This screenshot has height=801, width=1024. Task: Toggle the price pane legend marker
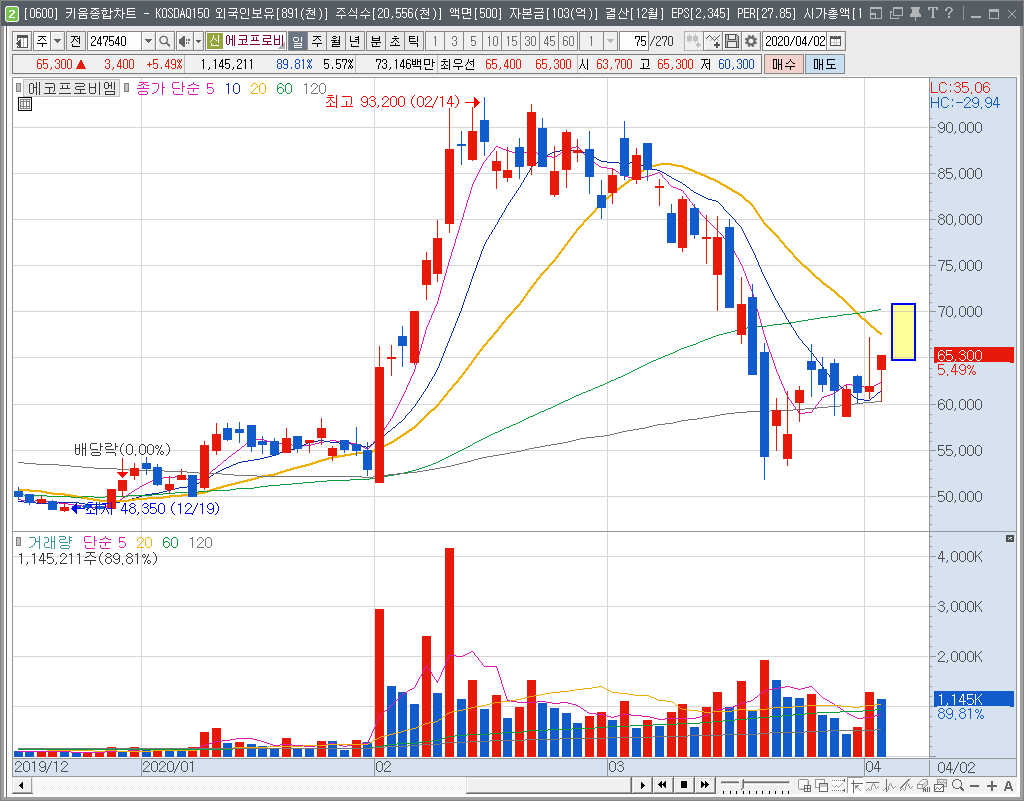pyautogui.click(x=18, y=87)
